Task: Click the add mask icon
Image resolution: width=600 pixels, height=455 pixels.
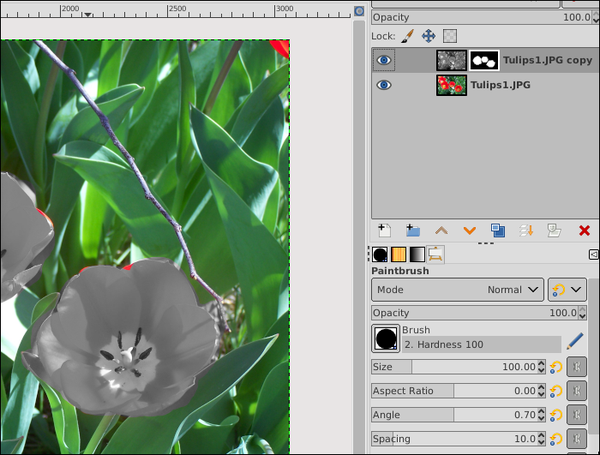Action: 554,230
